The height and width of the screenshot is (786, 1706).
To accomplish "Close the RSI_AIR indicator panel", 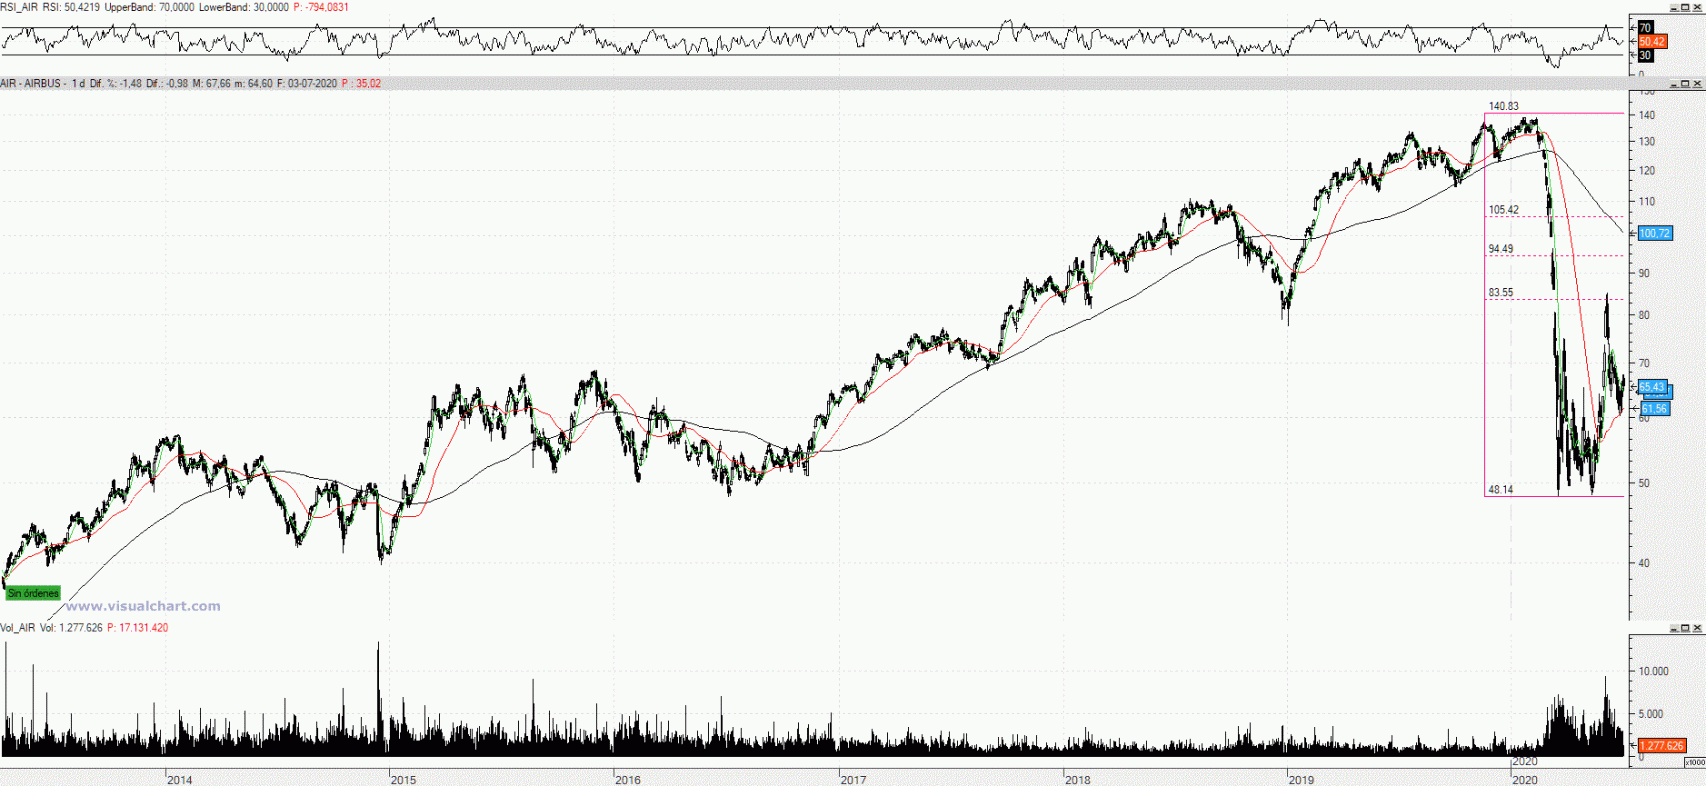I will (x=1697, y=7).
